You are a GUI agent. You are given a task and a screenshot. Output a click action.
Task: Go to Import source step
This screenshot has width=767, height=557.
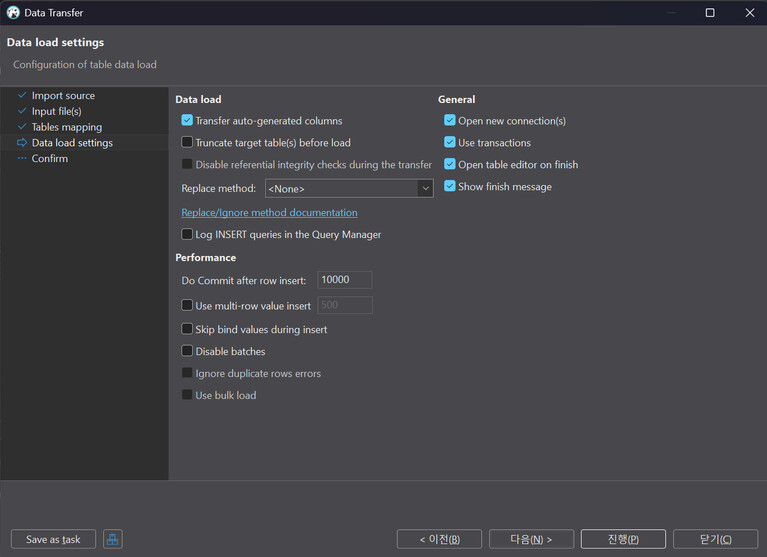[x=63, y=95]
